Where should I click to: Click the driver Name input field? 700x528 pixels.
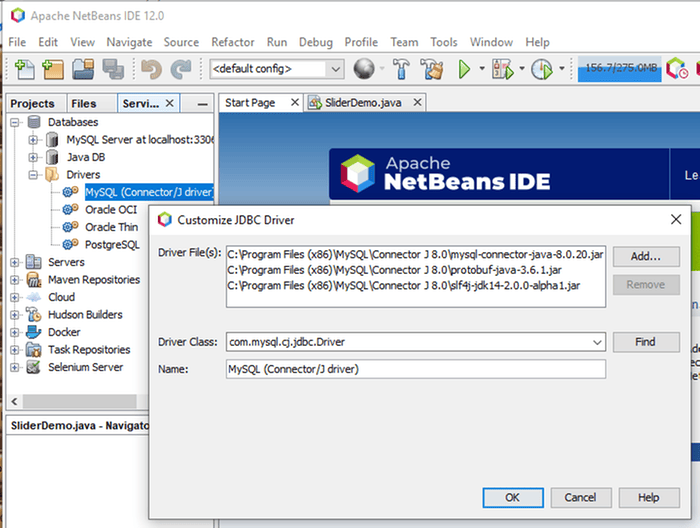[x=416, y=369]
